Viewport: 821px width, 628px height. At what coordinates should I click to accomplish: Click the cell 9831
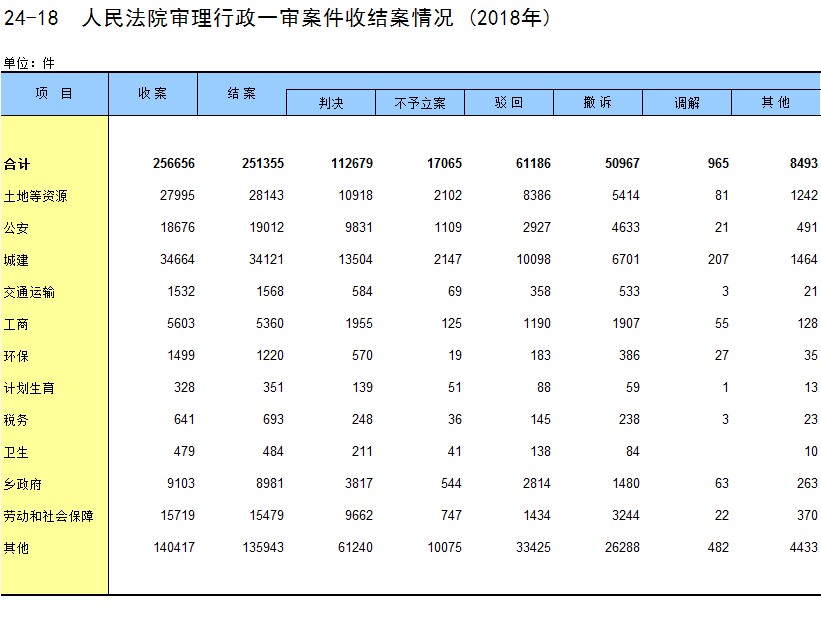(x=359, y=227)
